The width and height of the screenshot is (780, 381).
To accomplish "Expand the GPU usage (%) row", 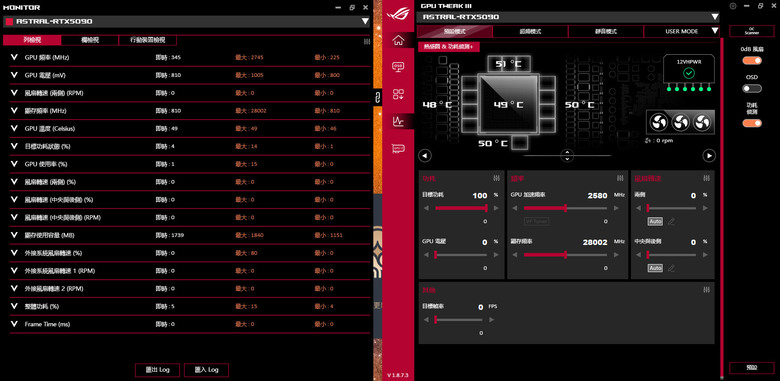I will pyautogui.click(x=14, y=164).
